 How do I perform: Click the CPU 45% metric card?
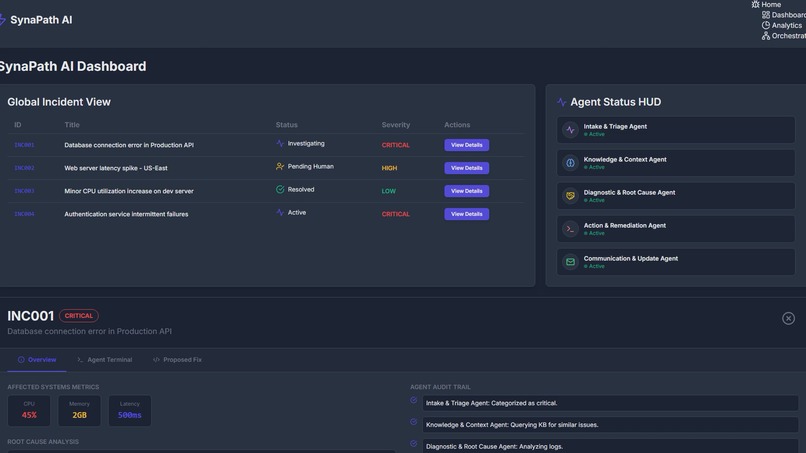[29, 410]
